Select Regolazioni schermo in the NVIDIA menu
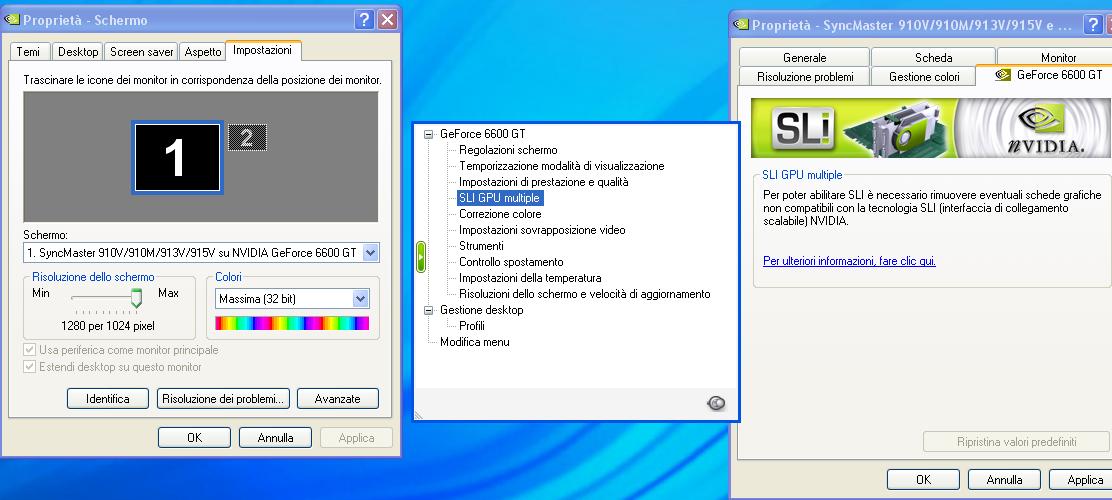 508,150
